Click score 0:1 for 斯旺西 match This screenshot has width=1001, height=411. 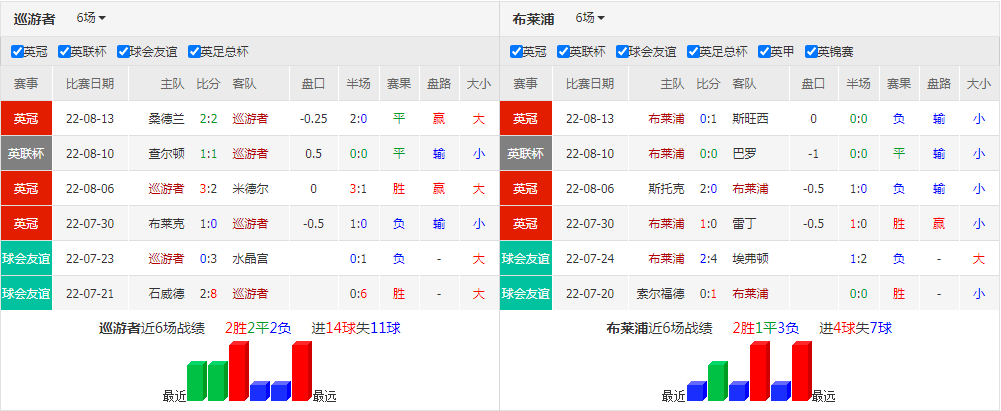pyautogui.click(x=708, y=119)
